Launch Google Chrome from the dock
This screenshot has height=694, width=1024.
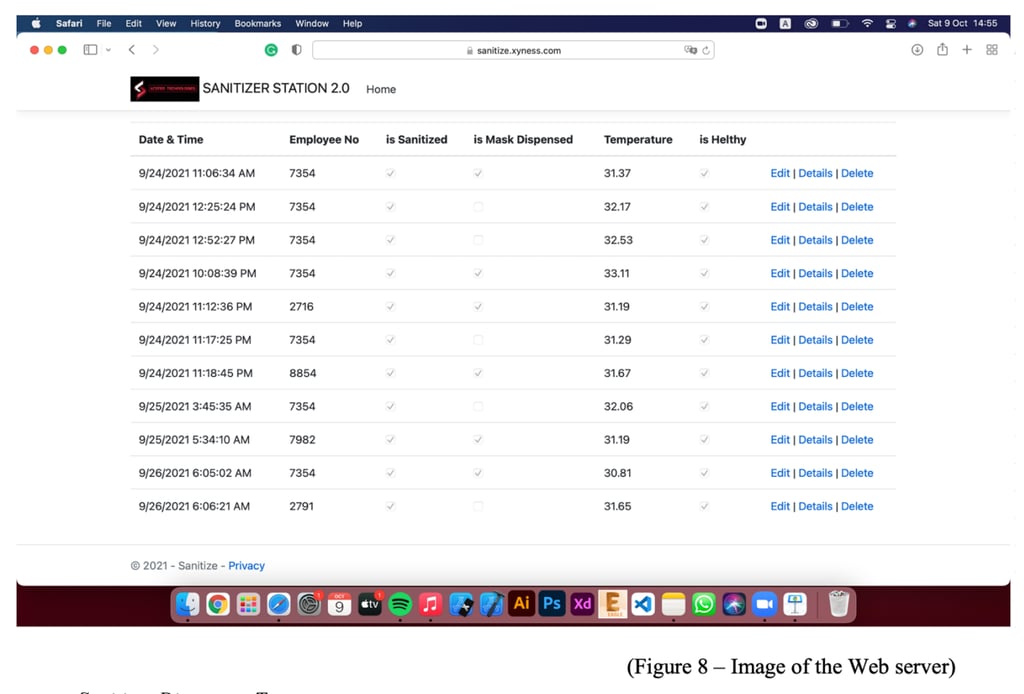pyautogui.click(x=218, y=604)
